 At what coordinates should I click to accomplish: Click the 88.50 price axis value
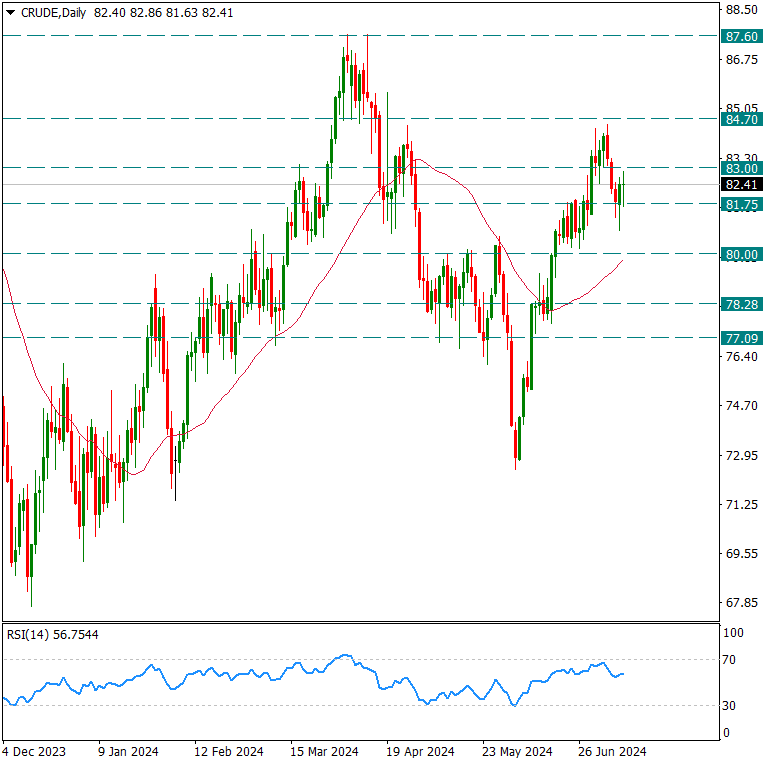(742, 10)
